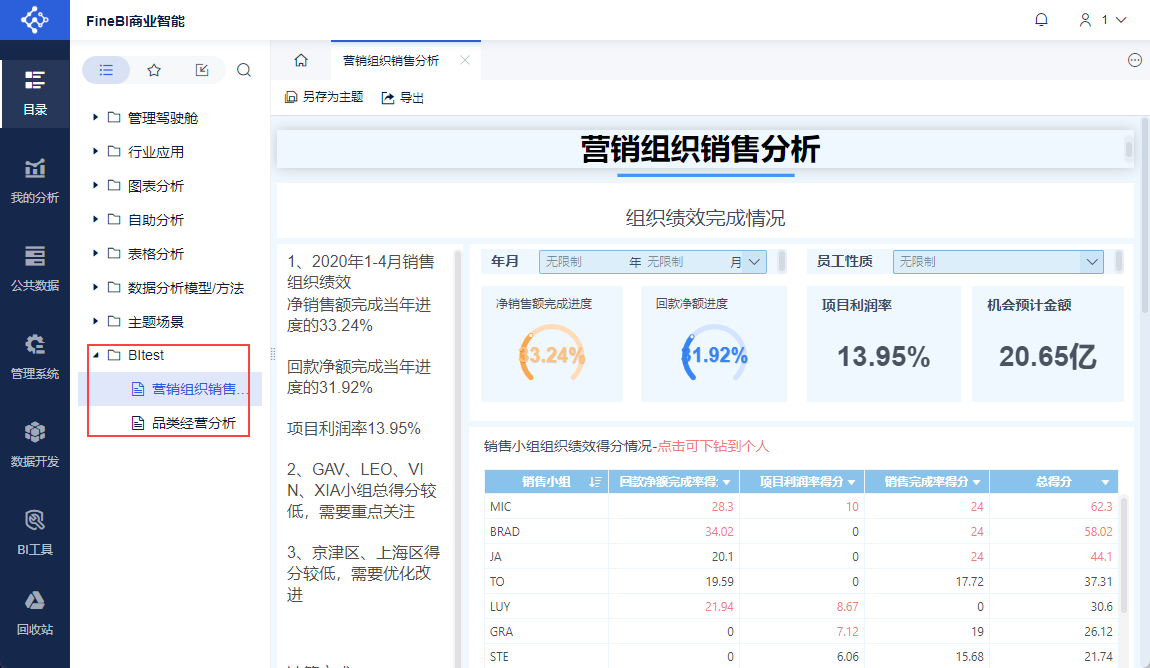Click the notification bell icon
The height and width of the screenshot is (668, 1150).
(x=1041, y=20)
